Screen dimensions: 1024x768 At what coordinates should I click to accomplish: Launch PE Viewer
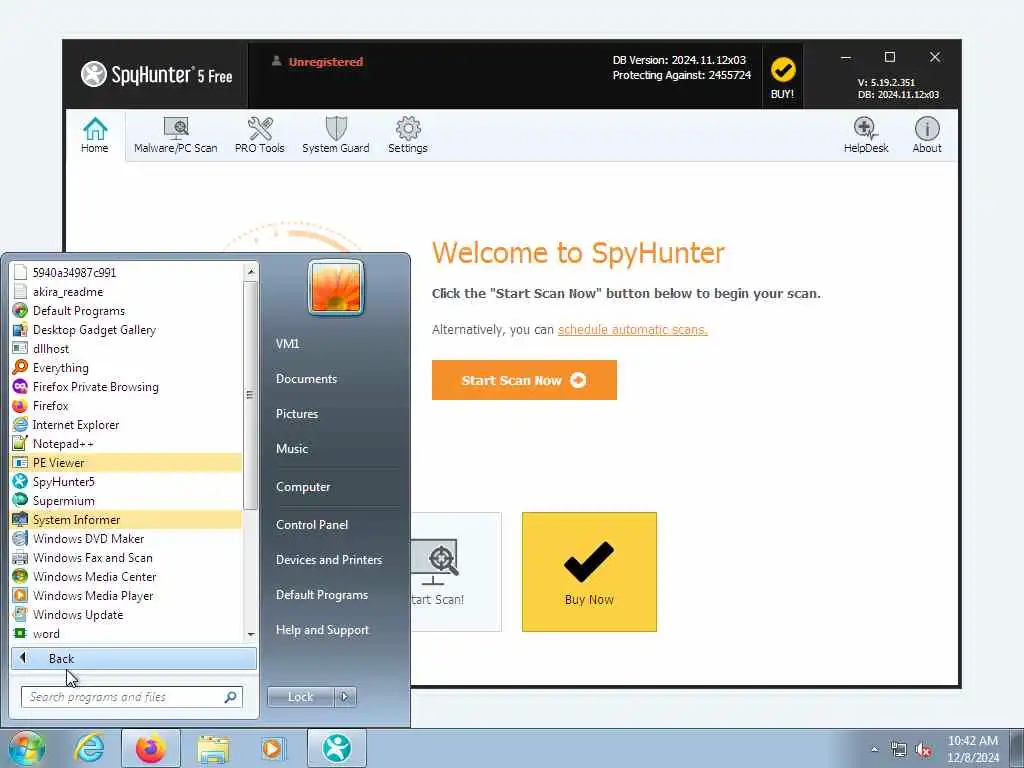point(127,462)
